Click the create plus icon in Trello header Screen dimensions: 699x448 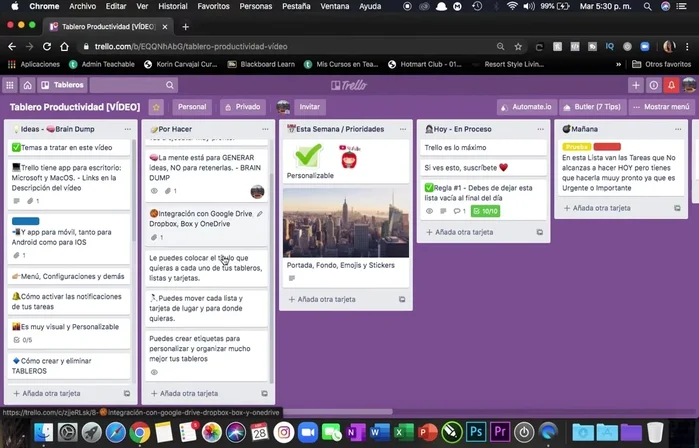(x=636, y=85)
